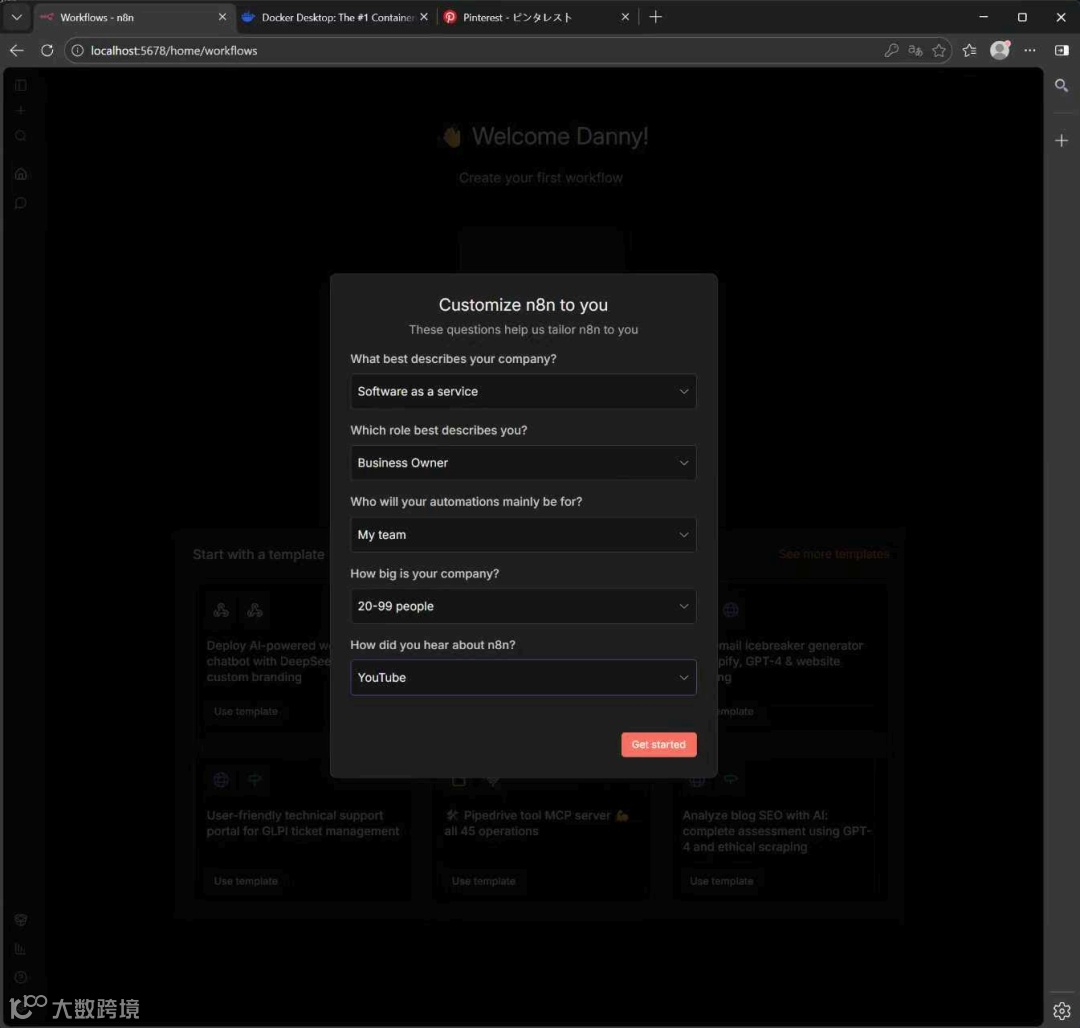The image size is (1080, 1028).
Task: View site information icon in address bar
Action: pos(78,50)
